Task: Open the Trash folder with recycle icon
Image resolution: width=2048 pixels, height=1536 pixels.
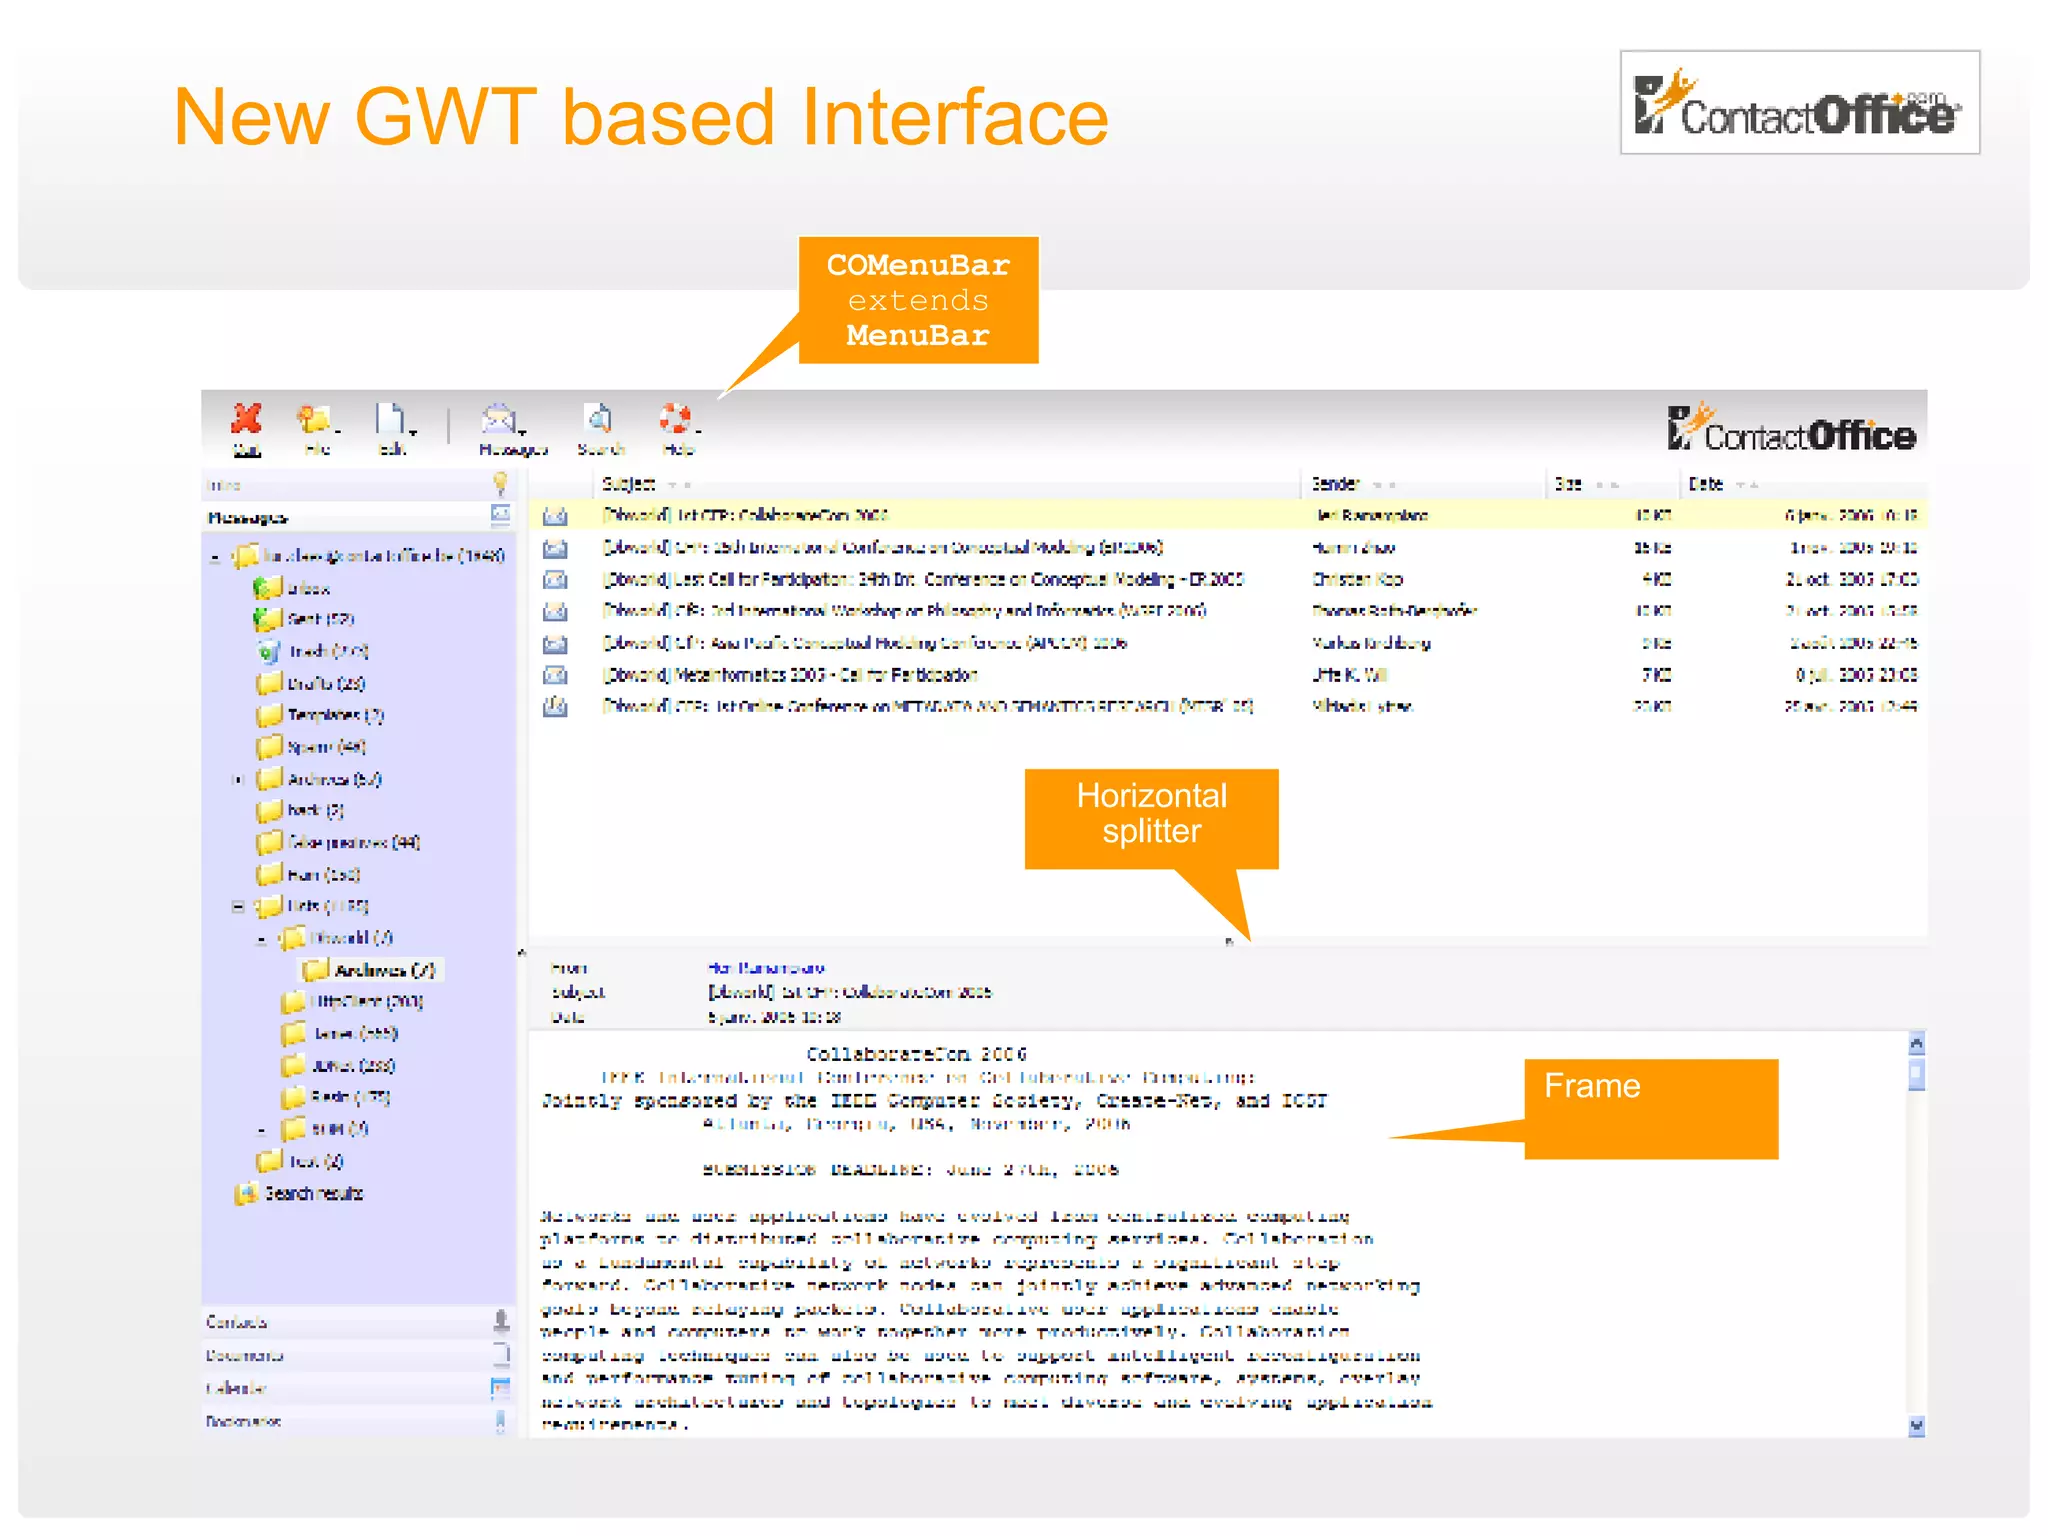Action: [312, 652]
